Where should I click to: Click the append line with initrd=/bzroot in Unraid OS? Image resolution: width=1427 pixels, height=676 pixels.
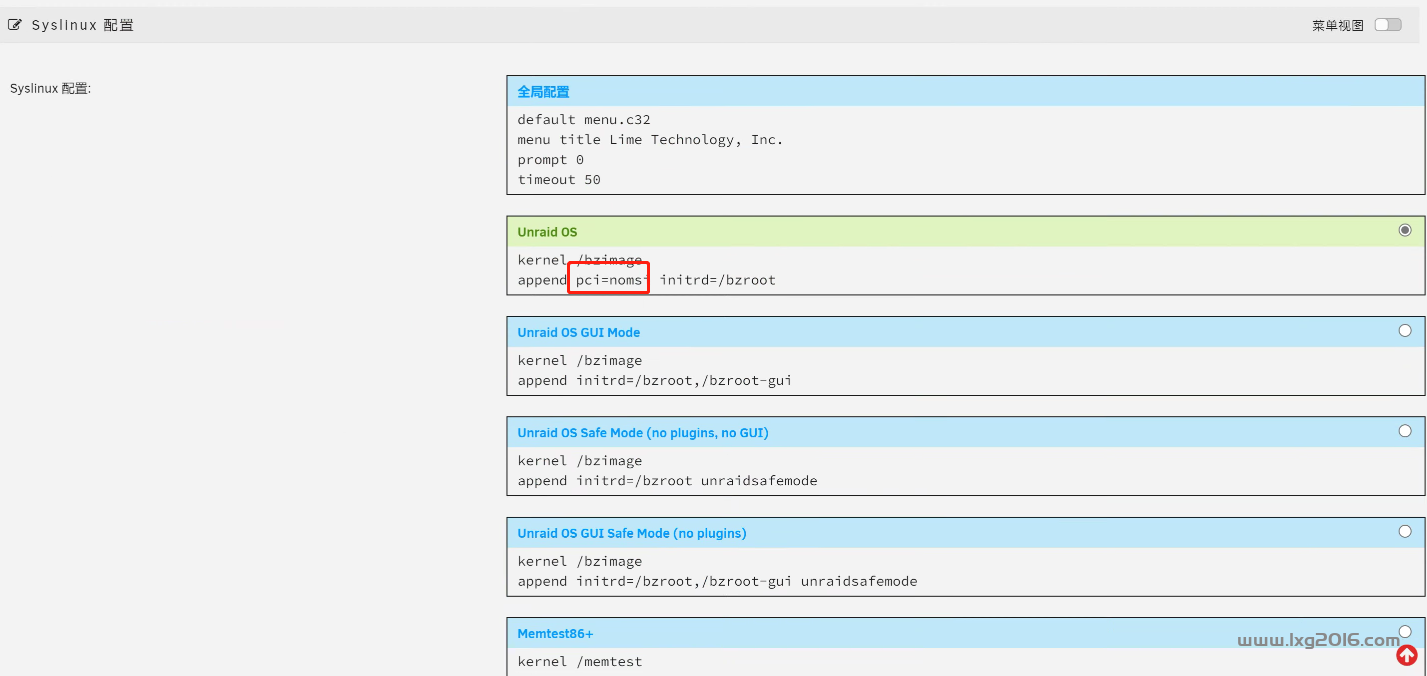click(646, 280)
